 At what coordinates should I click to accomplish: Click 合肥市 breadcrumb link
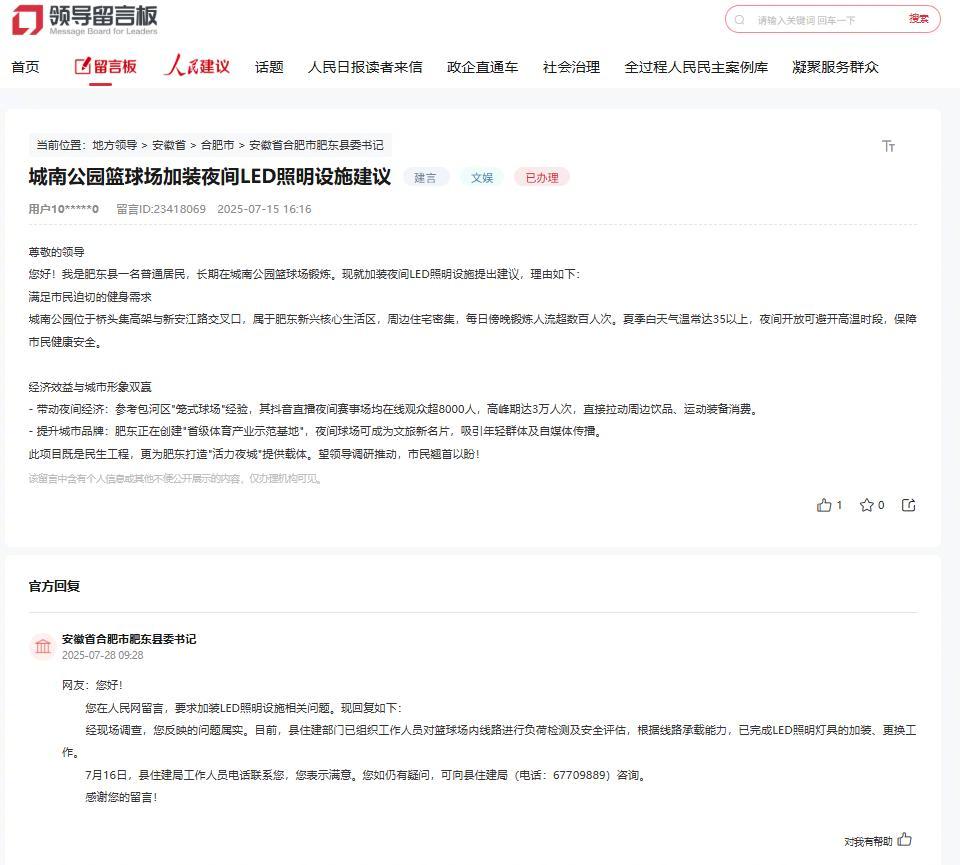[217, 145]
